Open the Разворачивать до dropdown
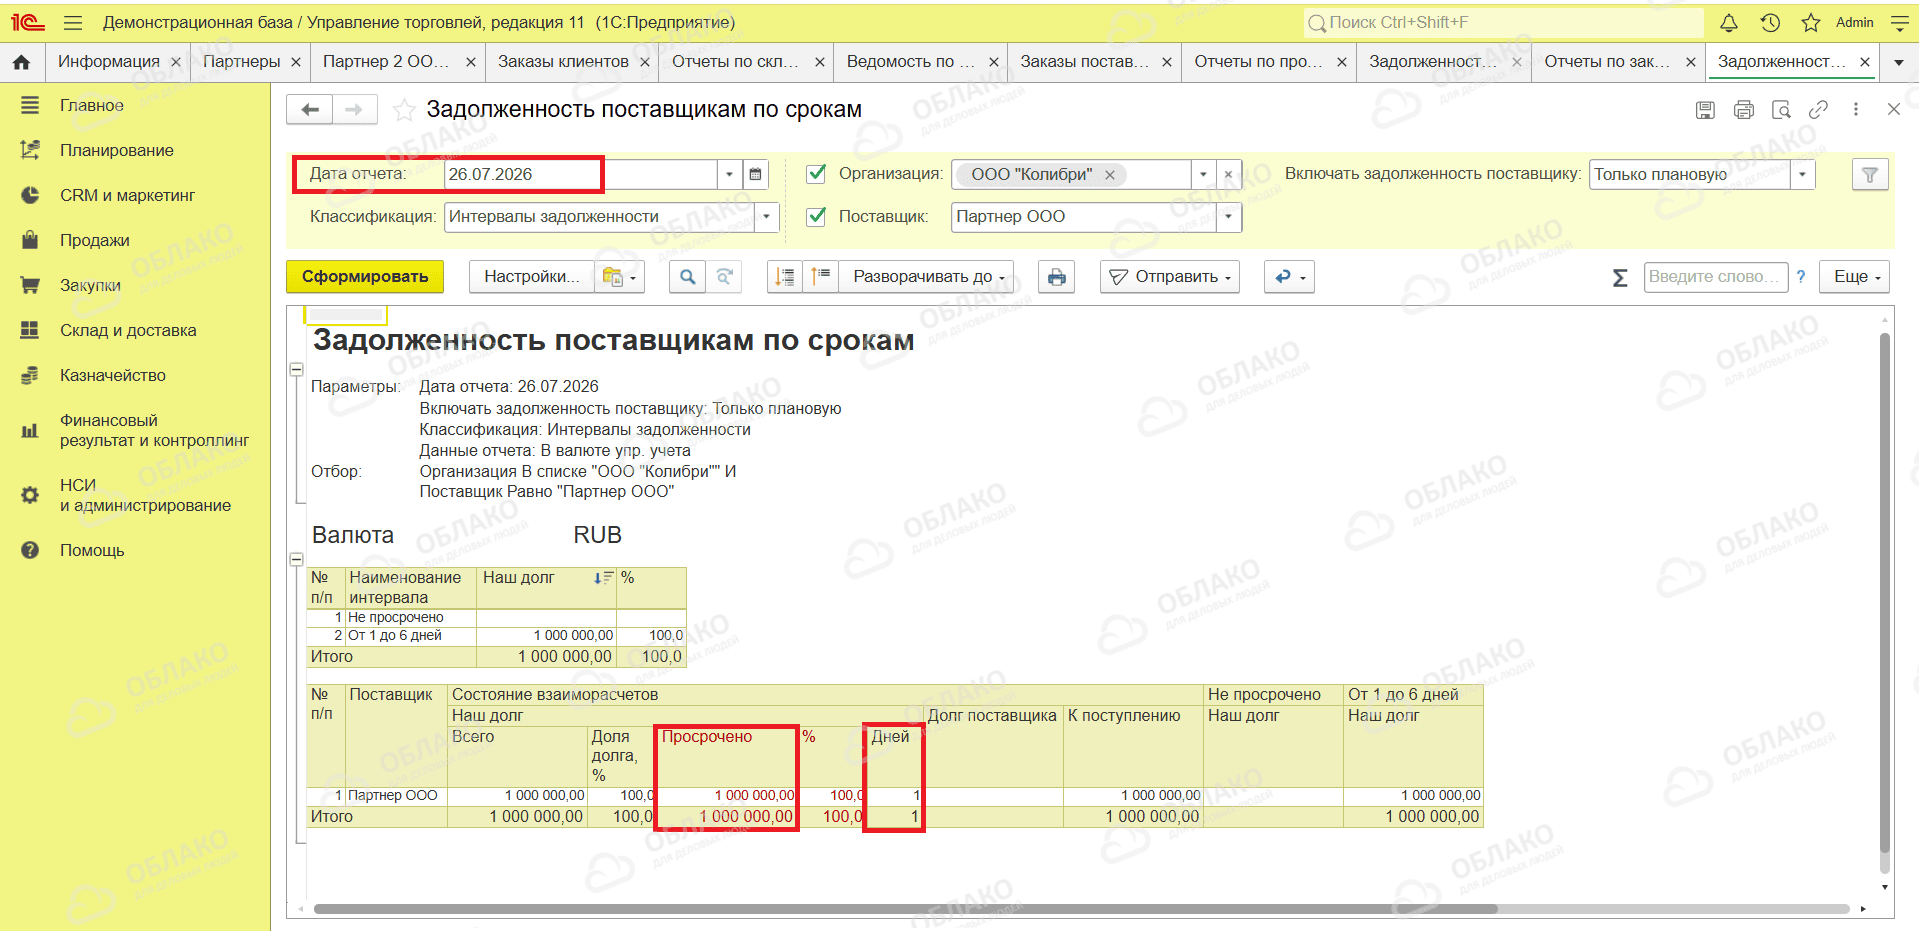The height and width of the screenshot is (931, 1919). click(924, 277)
